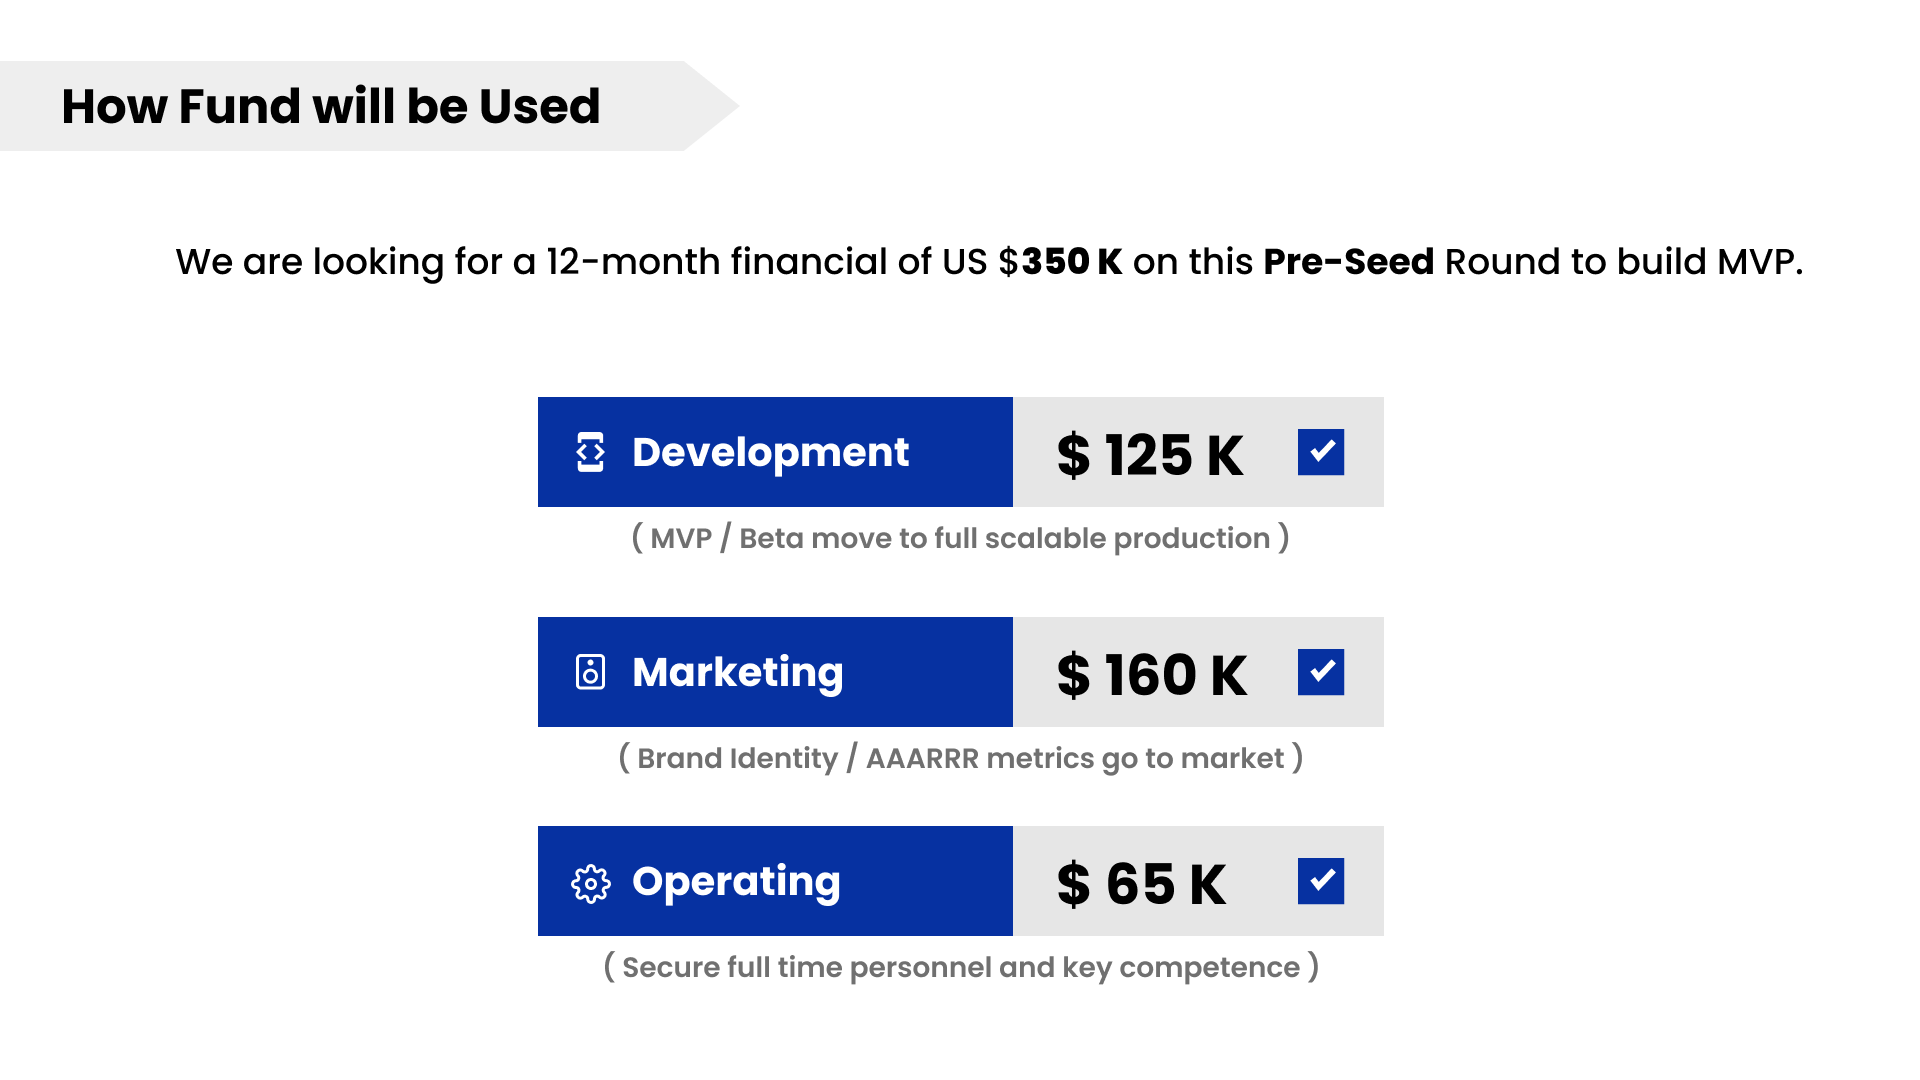Click the Secure full time personnel caption
Screen dimensions: 1920x1080
(960, 967)
